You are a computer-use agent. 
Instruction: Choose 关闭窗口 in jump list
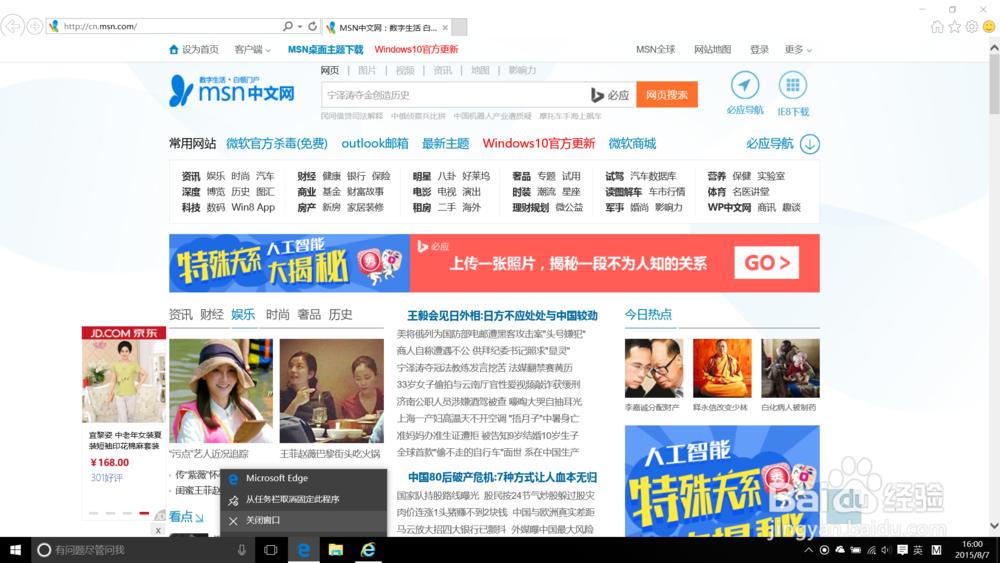coord(304,520)
